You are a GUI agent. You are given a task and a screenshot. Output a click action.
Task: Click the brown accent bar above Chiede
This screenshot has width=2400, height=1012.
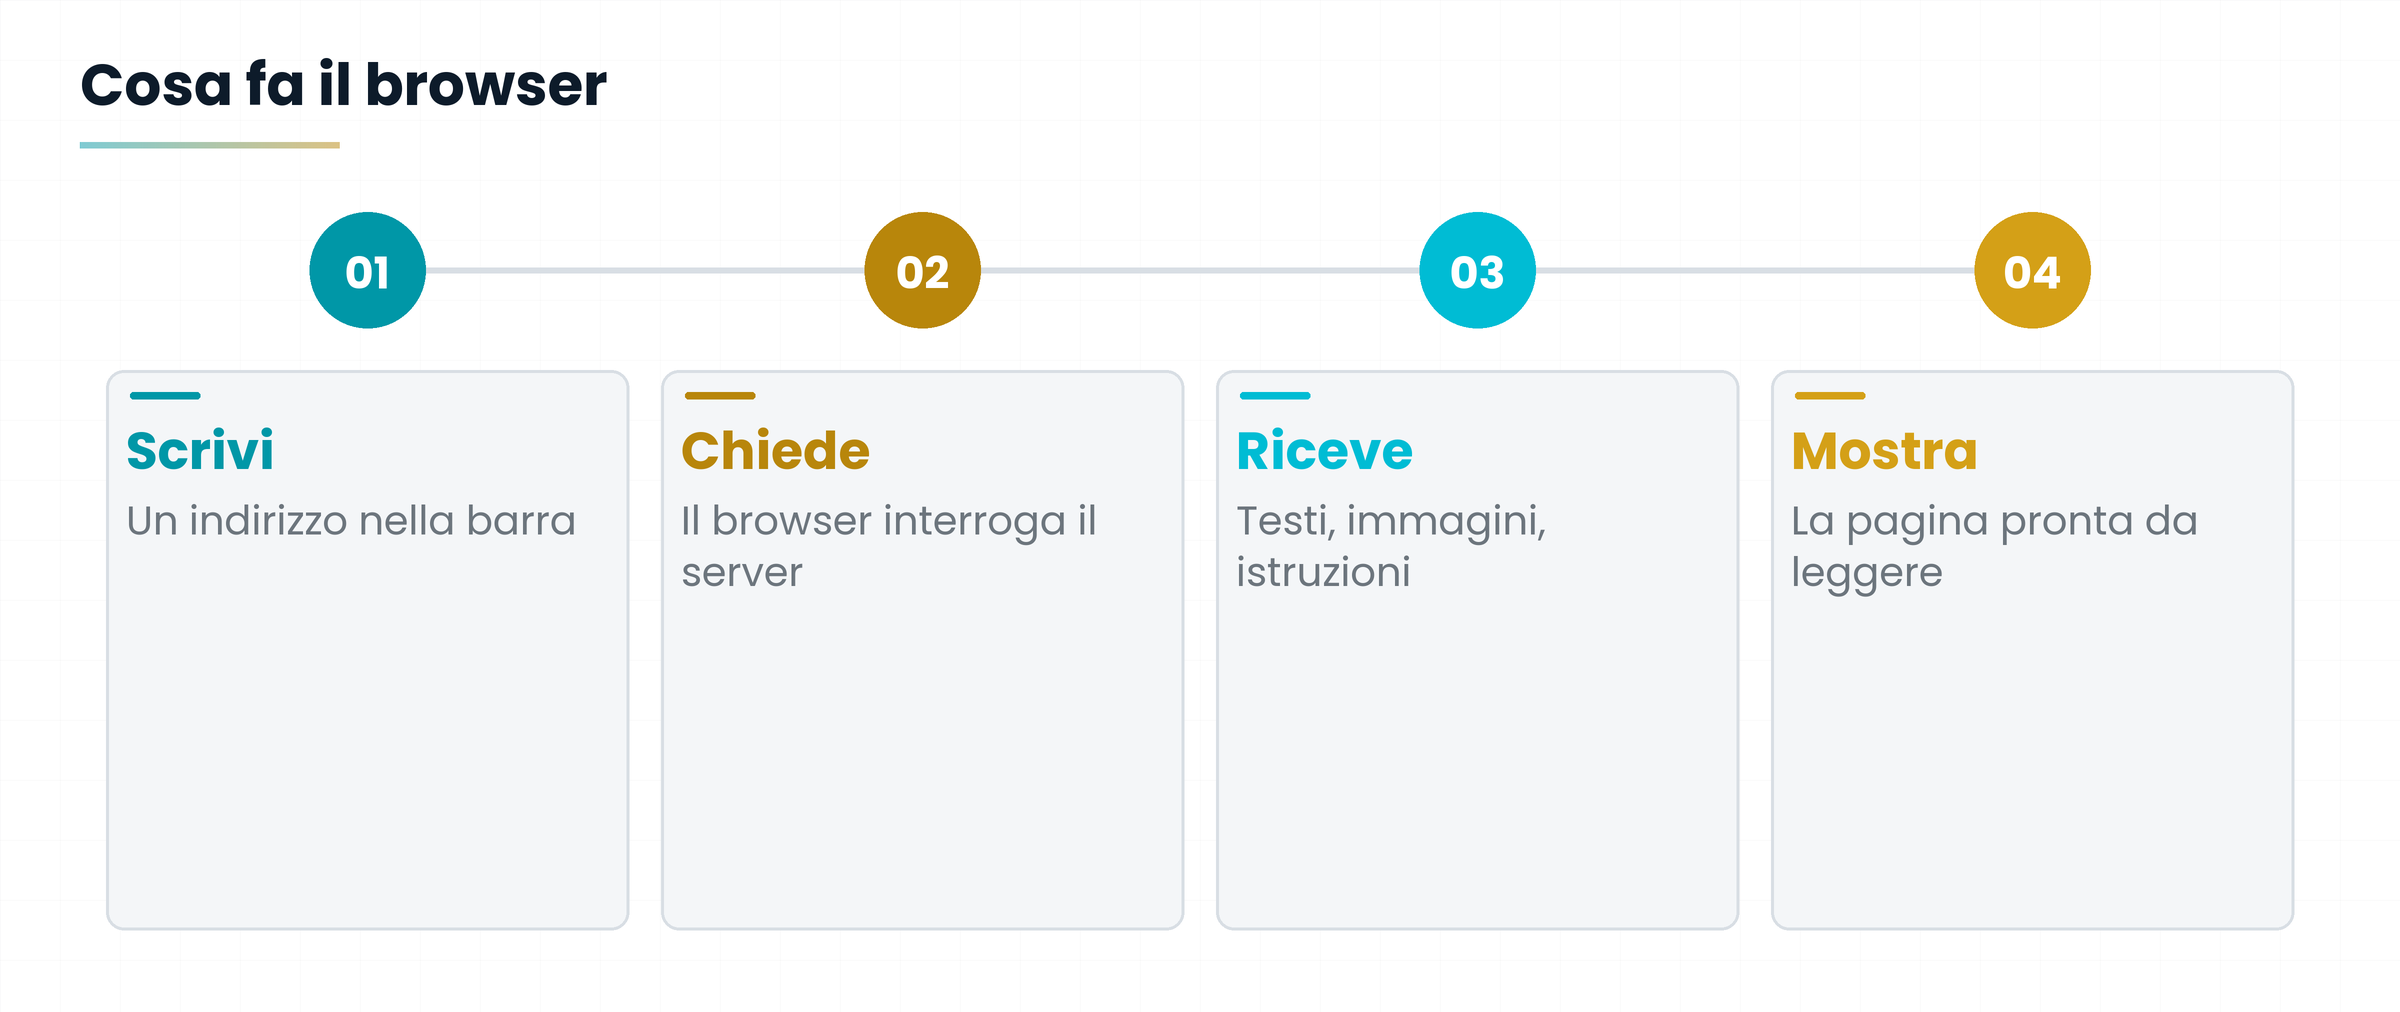pos(720,396)
